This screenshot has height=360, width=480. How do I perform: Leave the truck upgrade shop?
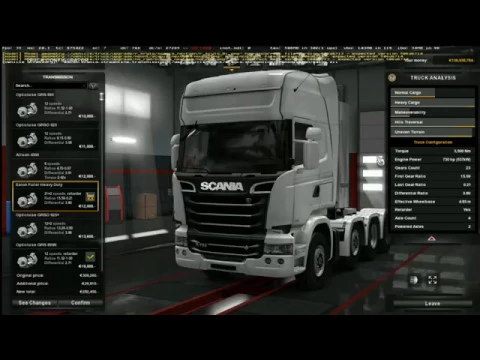pos(432,304)
